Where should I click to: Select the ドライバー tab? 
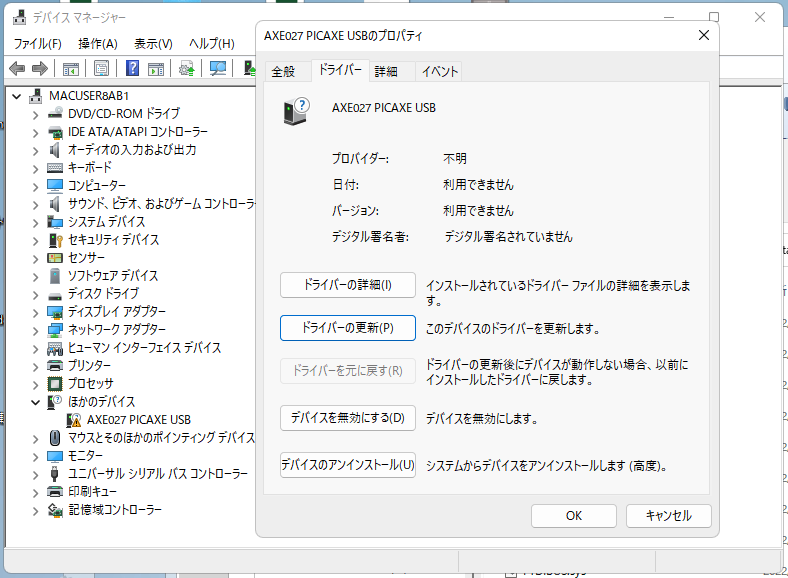[x=340, y=70]
